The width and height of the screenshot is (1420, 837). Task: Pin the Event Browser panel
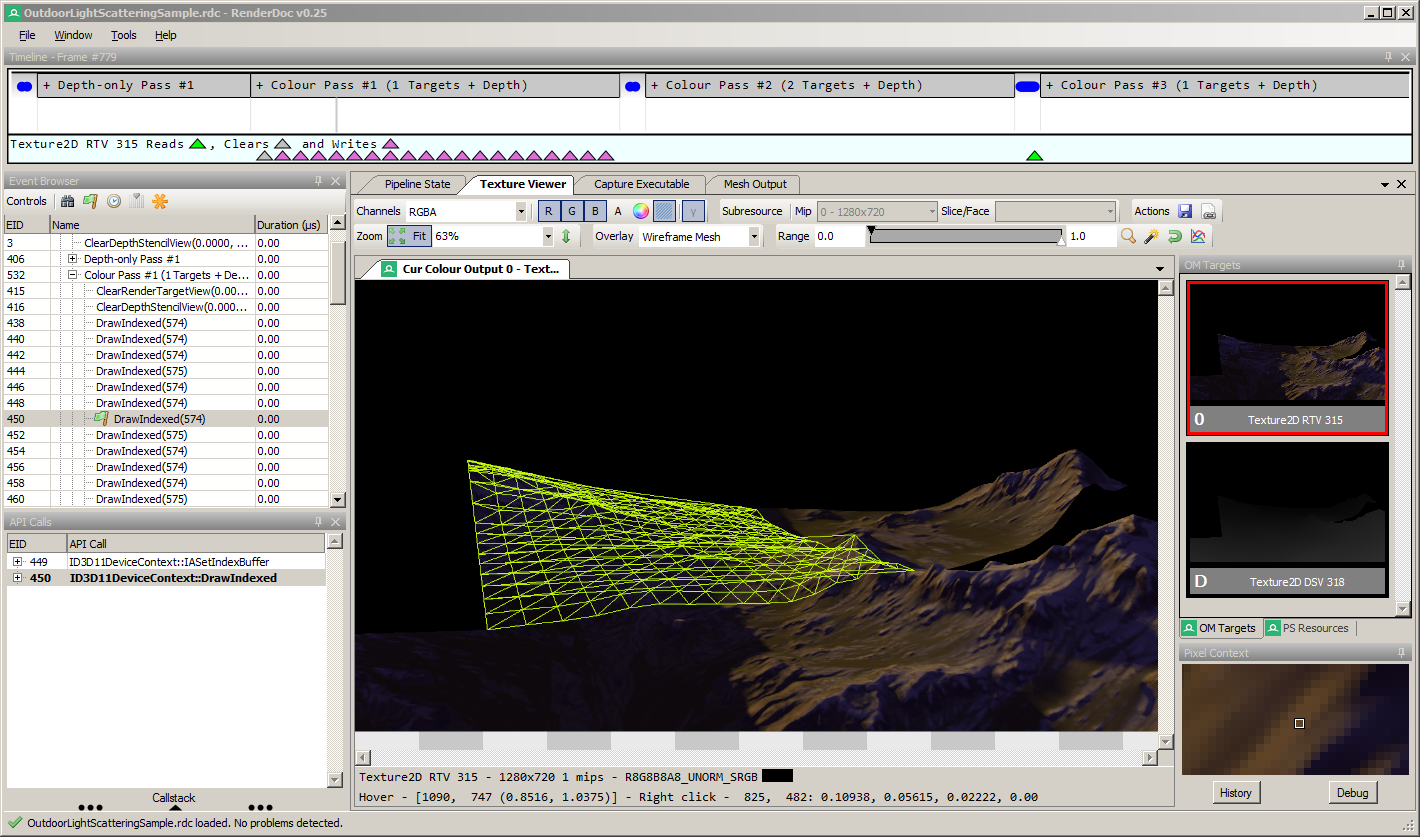tap(319, 181)
